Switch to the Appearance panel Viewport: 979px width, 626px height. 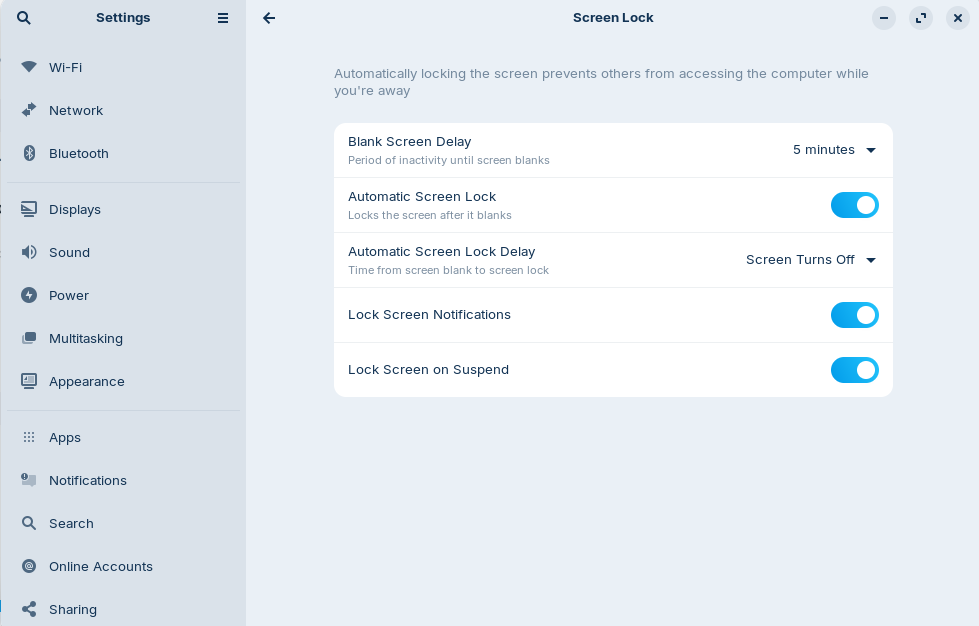click(87, 381)
